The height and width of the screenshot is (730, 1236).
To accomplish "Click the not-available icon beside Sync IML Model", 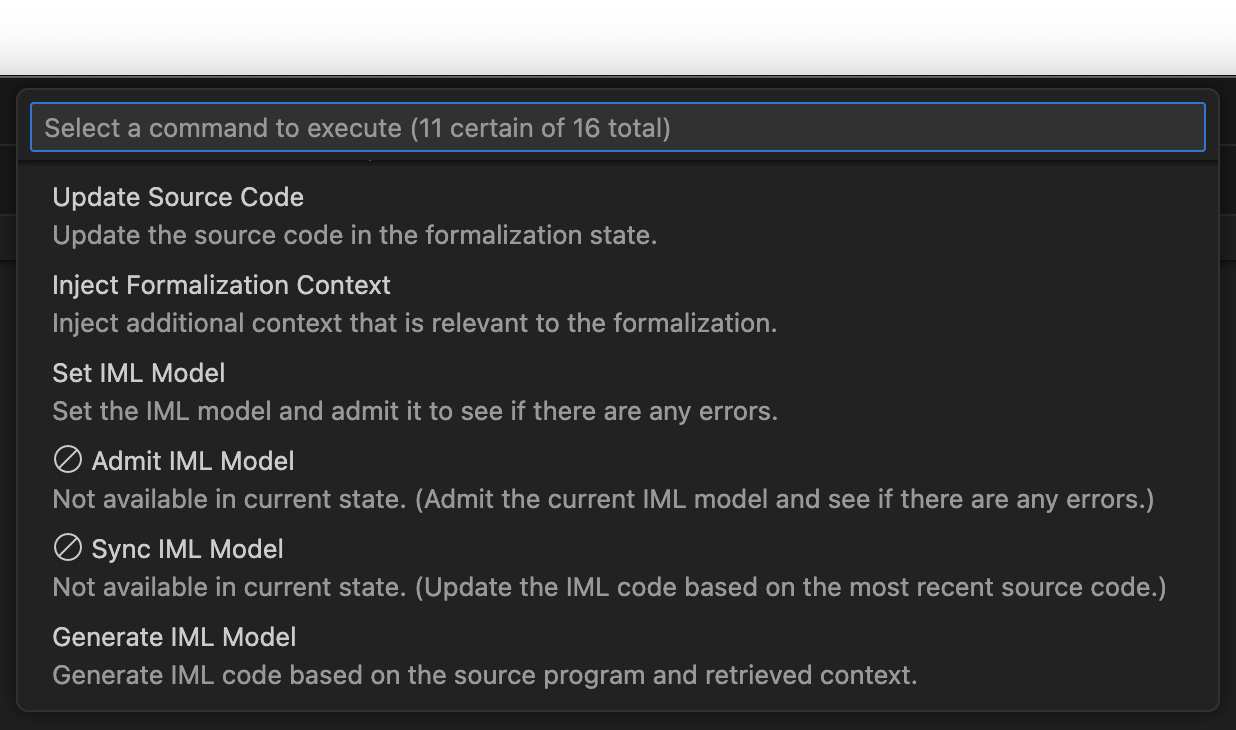I will pos(66,549).
